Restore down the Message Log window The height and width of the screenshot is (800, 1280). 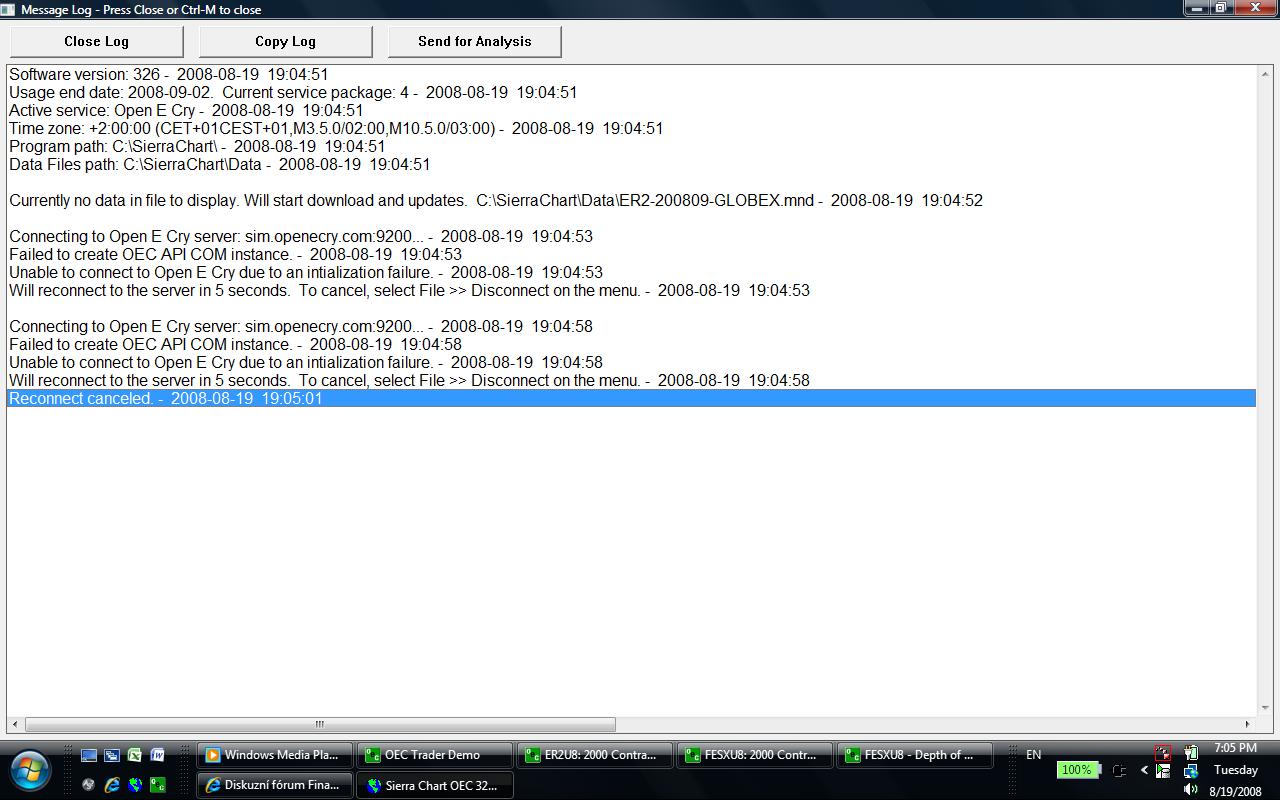pyautogui.click(x=1222, y=8)
